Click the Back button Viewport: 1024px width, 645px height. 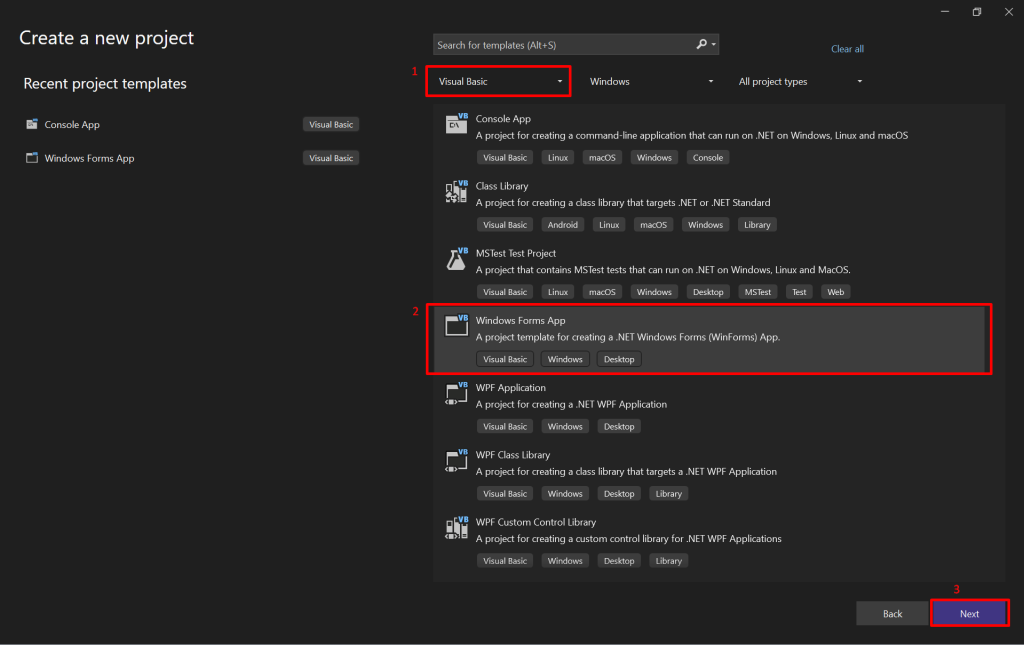click(x=892, y=614)
